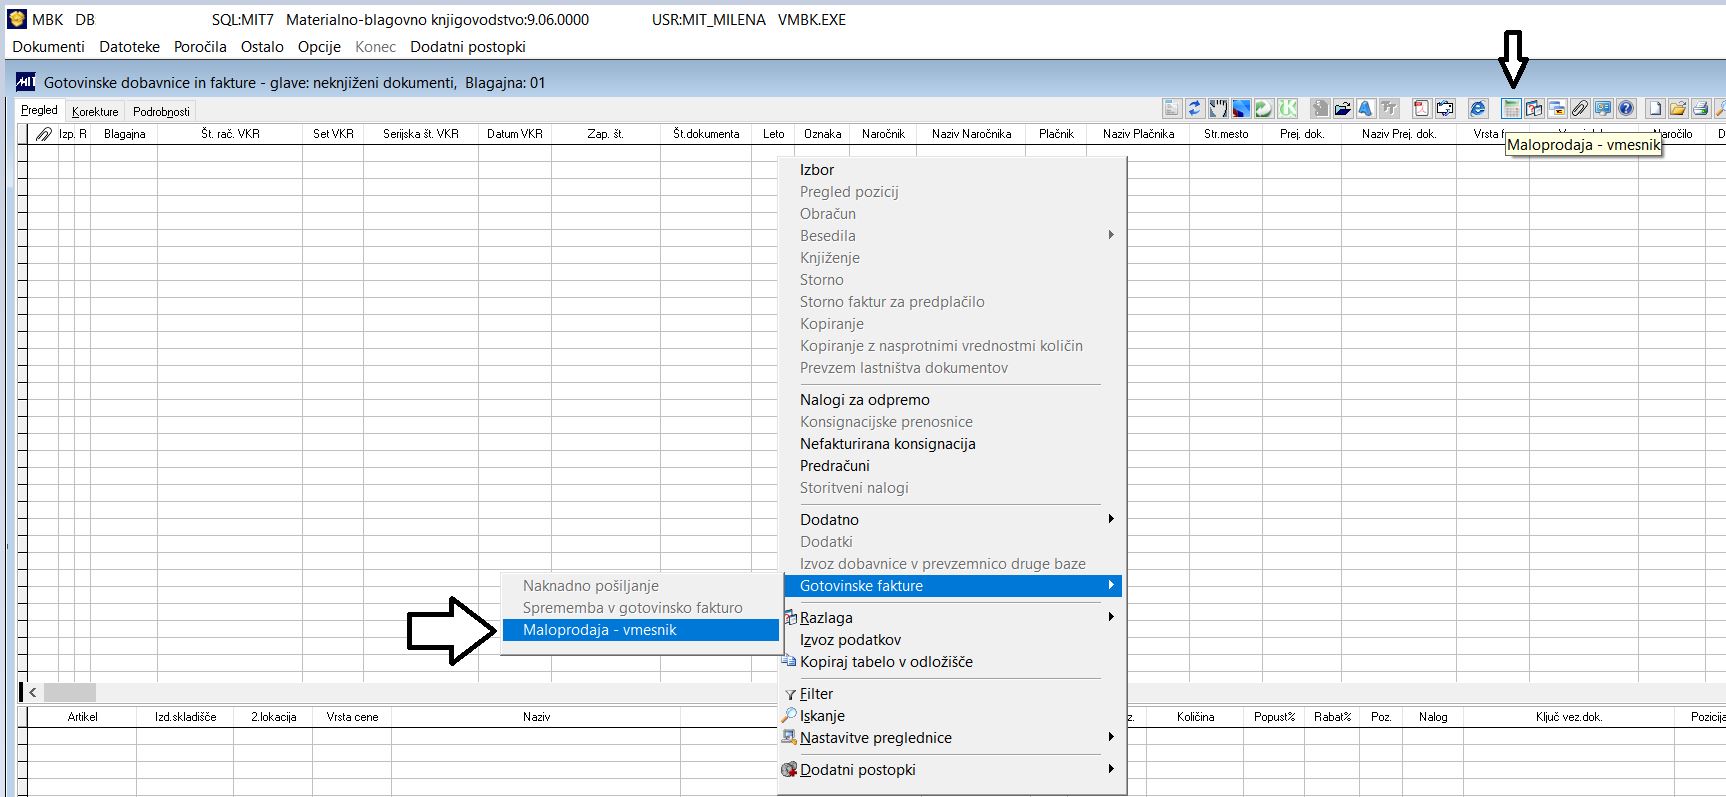Choose Filter from the context menu
The width and height of the screenshot is (1726, 797).
tap(952, 694)
